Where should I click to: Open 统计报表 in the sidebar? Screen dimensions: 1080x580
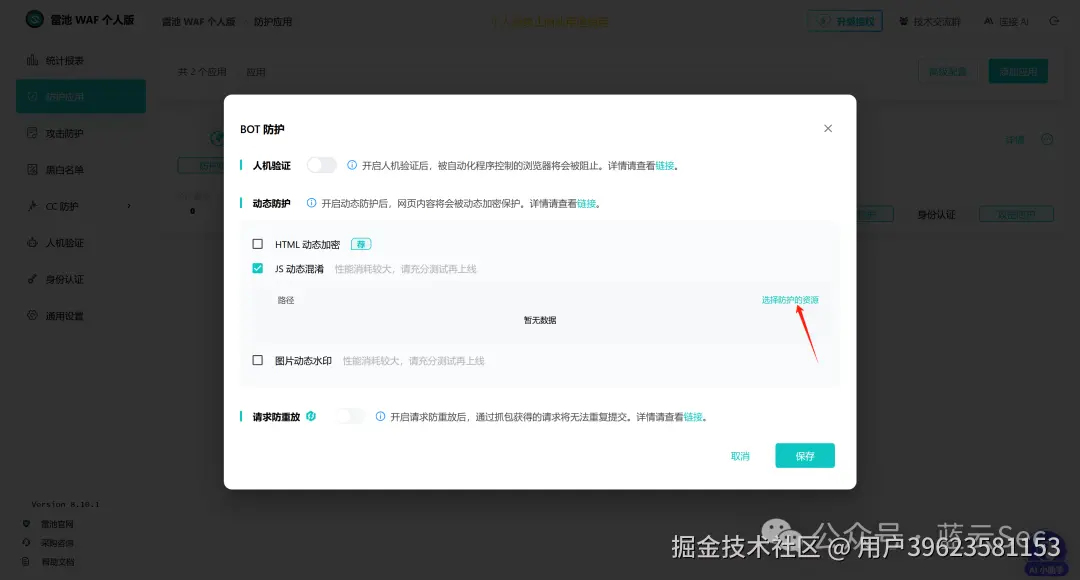coord(81,61)
